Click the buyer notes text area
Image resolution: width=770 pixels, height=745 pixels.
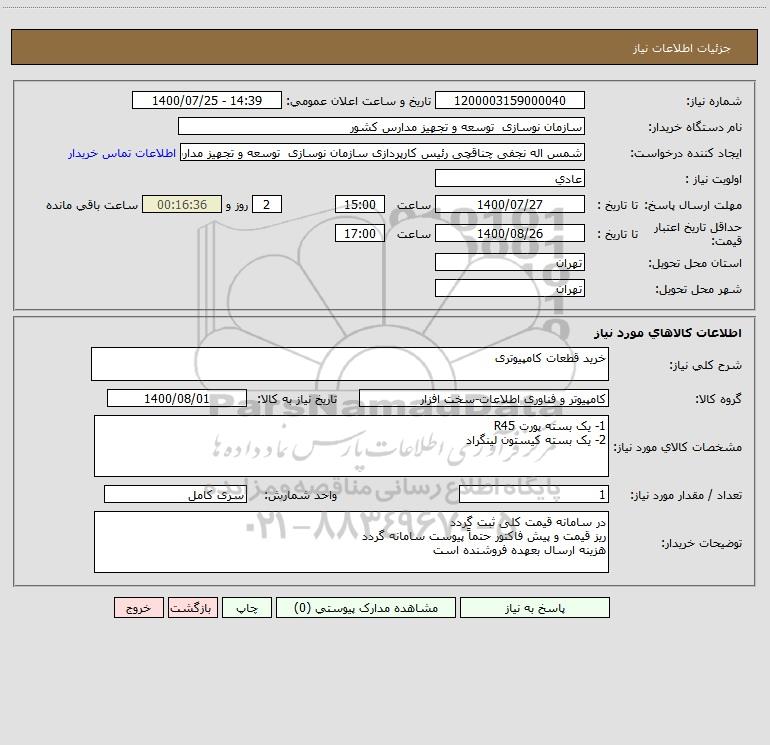351,542
